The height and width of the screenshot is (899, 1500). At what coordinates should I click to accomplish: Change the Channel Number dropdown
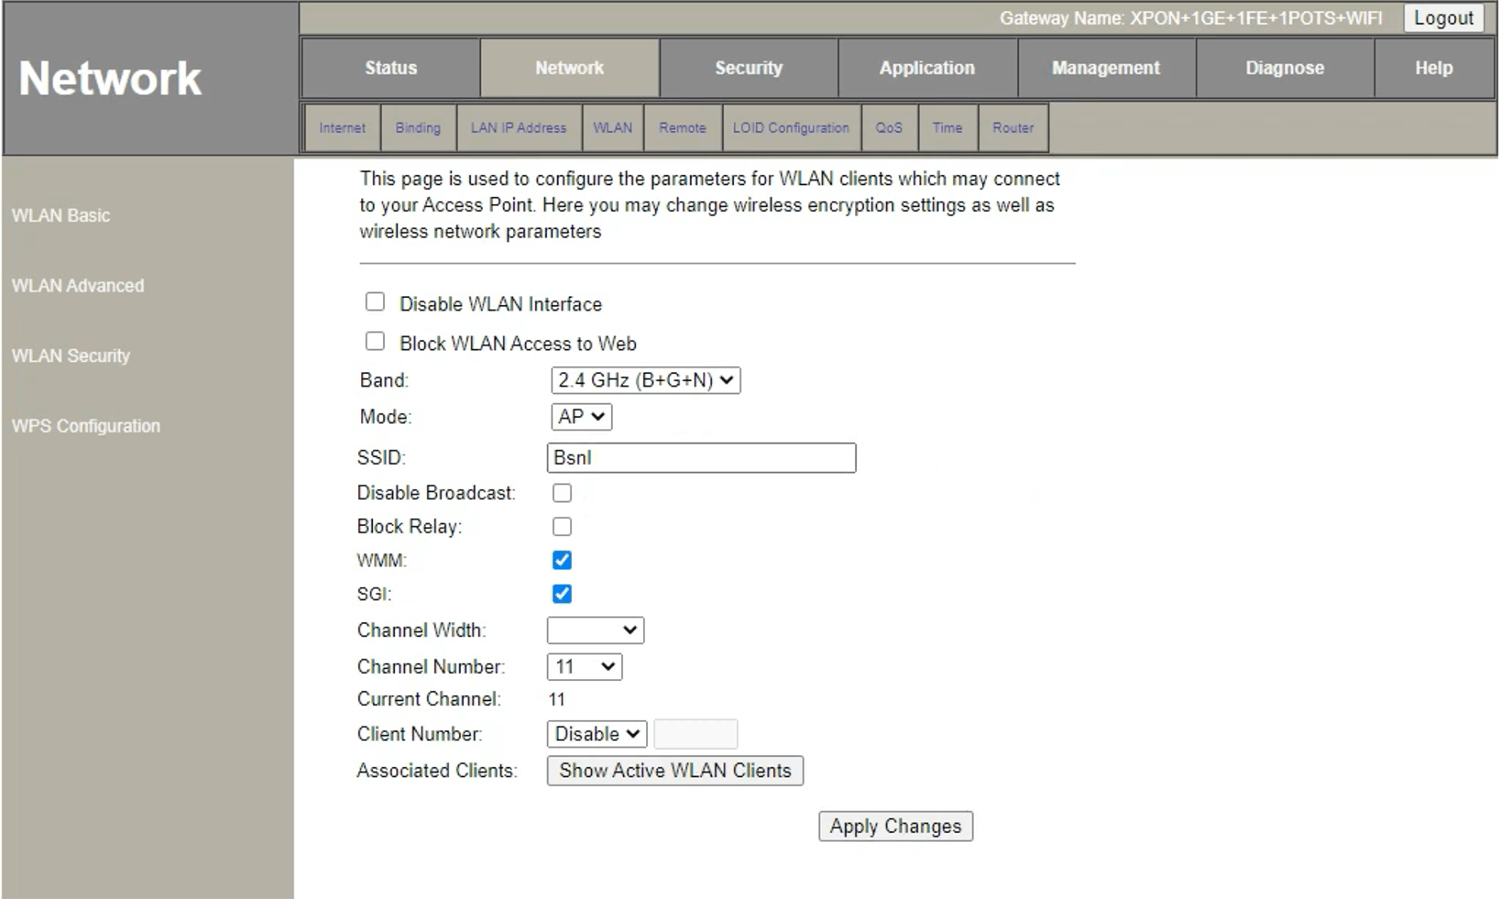584,667
